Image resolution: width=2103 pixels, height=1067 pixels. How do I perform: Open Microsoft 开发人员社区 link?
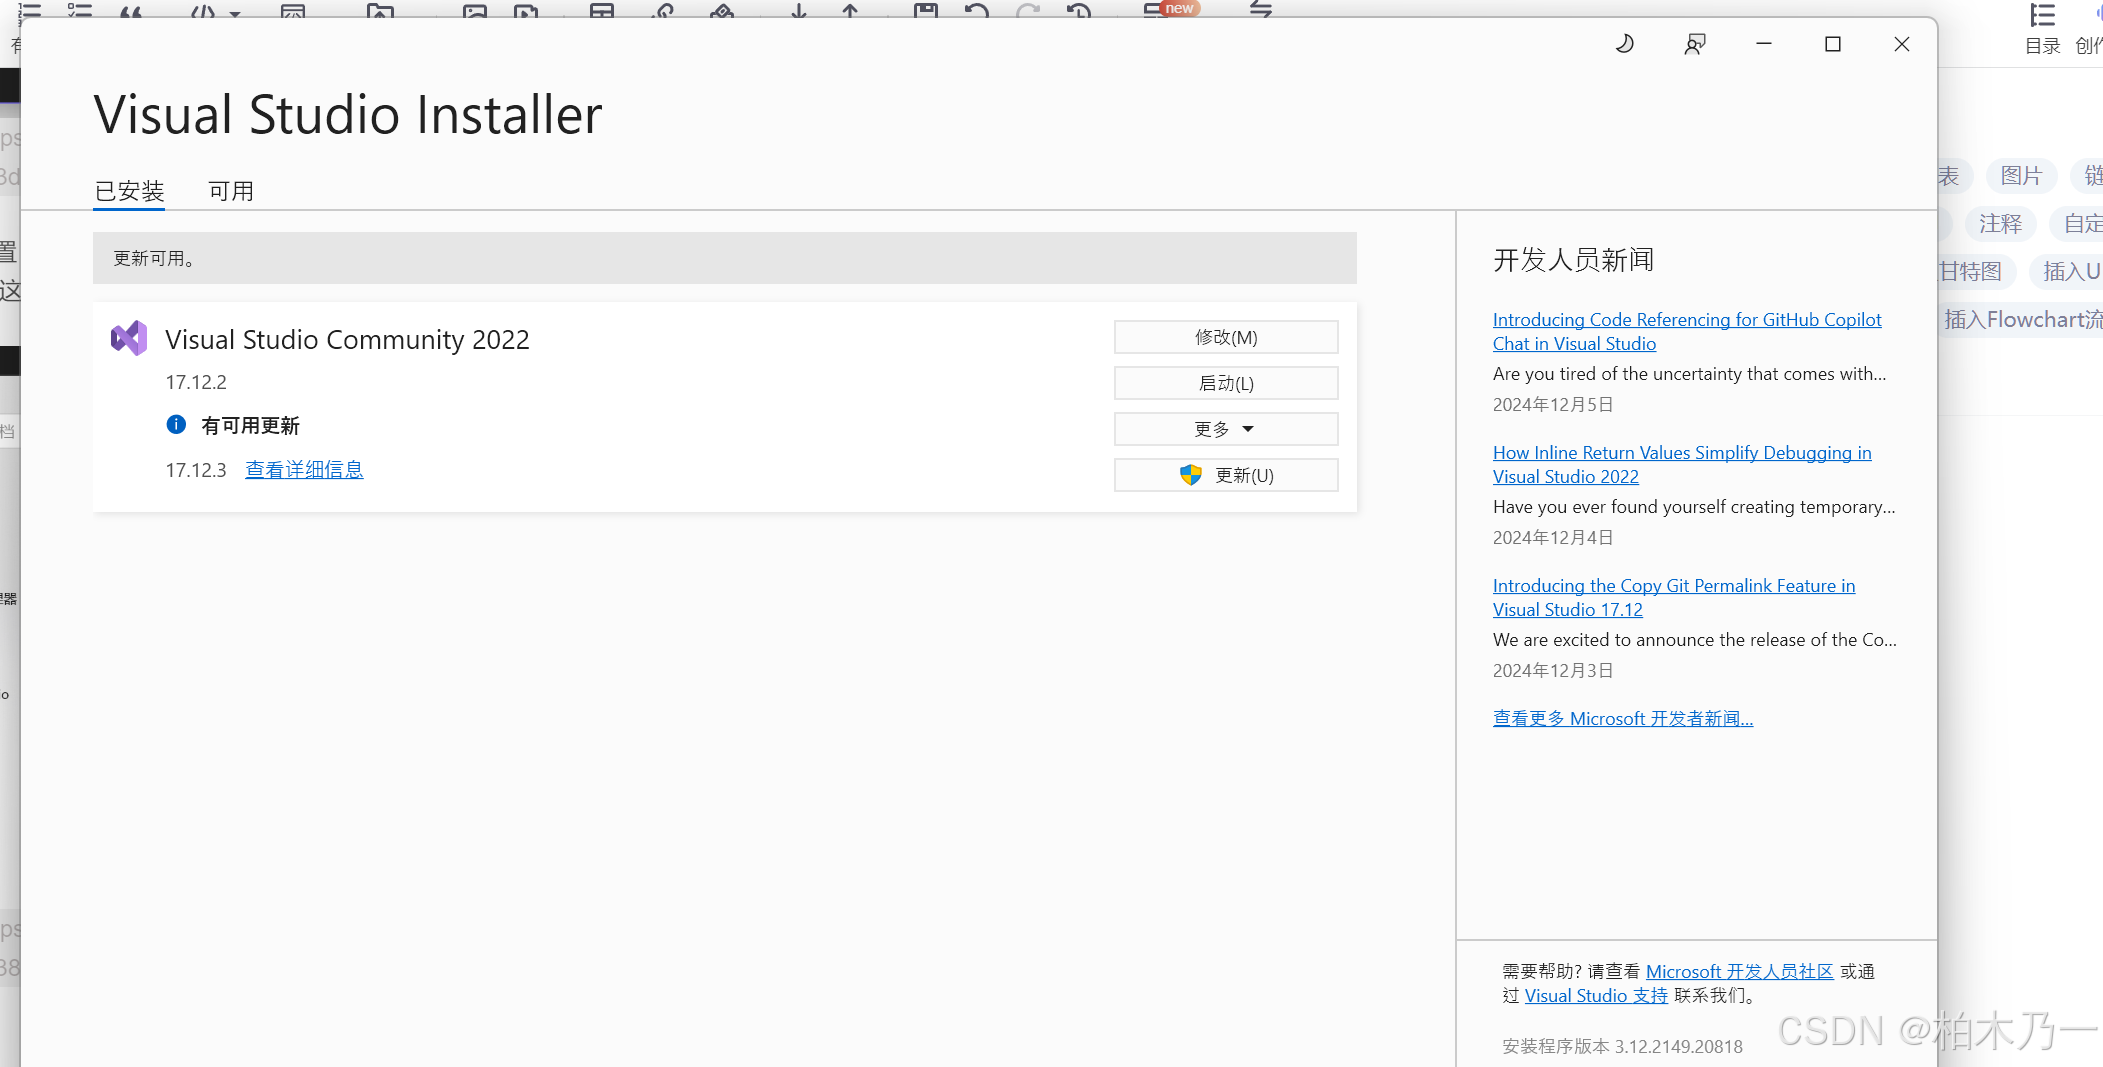point(1740,972)
